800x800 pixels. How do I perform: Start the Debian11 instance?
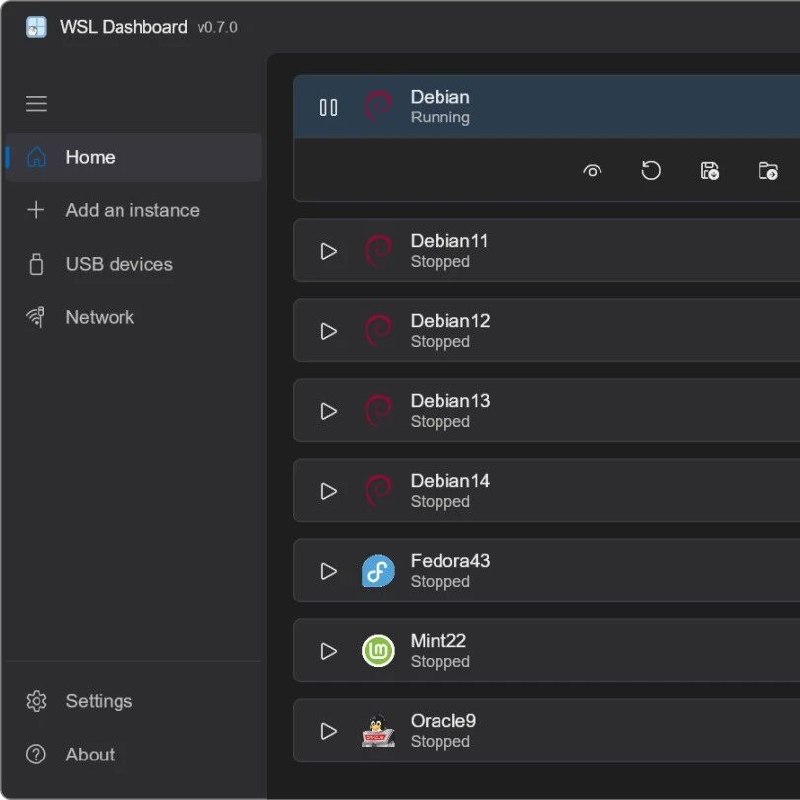tap(328, 251)
